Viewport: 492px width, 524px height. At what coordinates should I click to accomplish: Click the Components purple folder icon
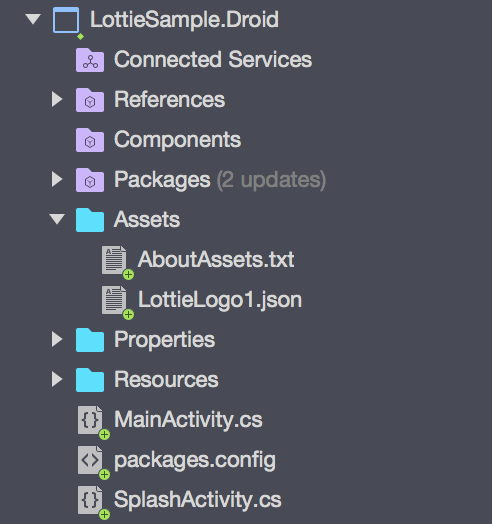click(x=90, y=140)
